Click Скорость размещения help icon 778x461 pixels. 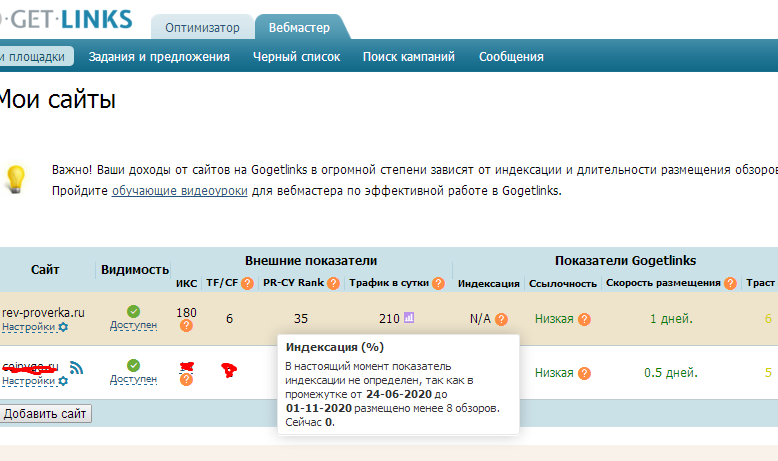[x=730, y=283]
